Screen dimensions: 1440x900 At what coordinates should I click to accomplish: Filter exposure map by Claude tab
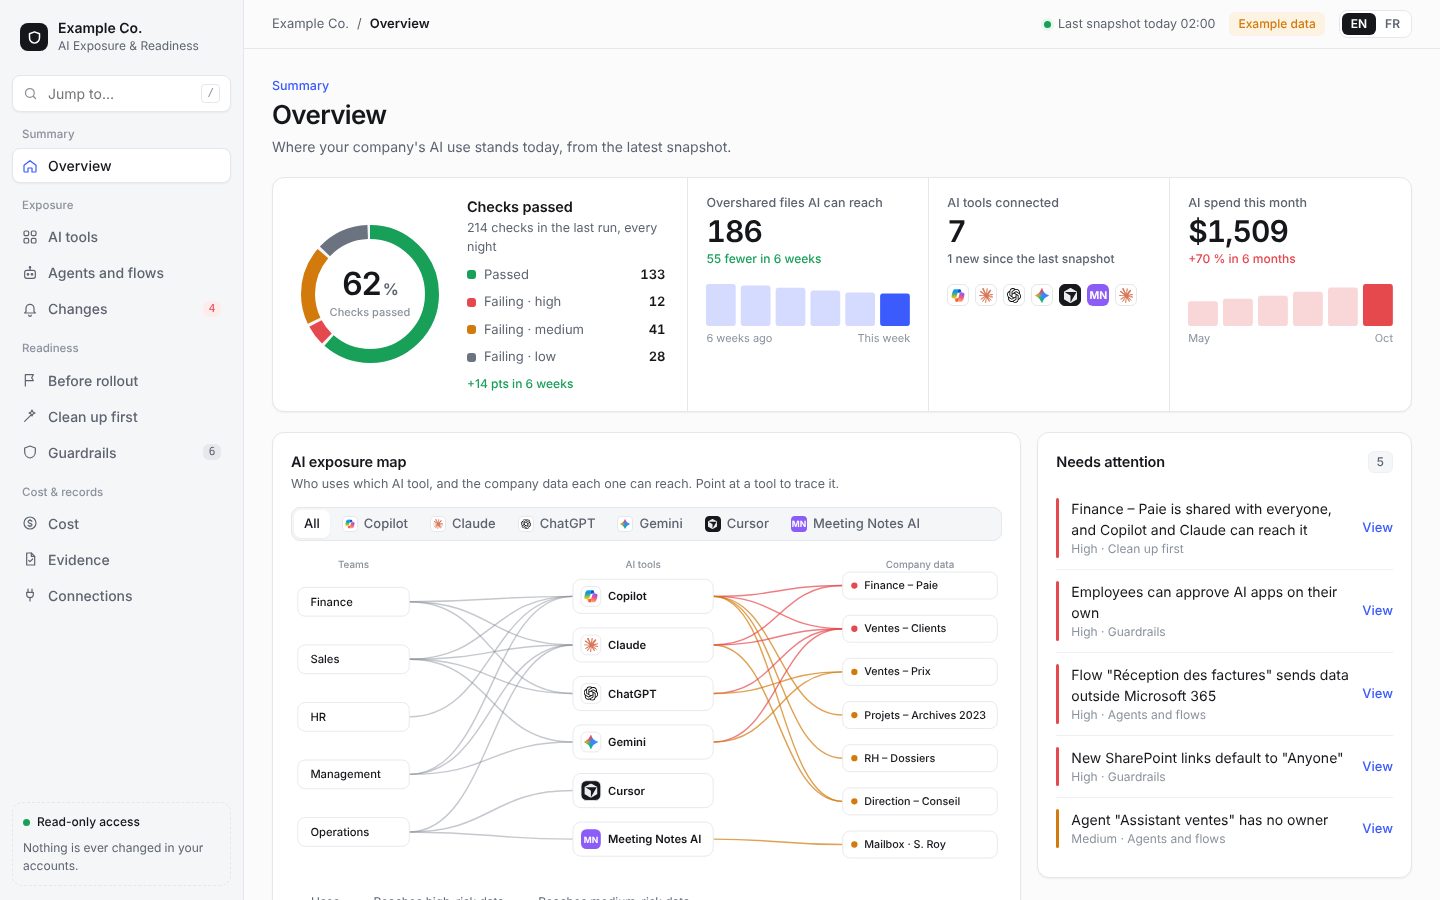tap(463, 524)
